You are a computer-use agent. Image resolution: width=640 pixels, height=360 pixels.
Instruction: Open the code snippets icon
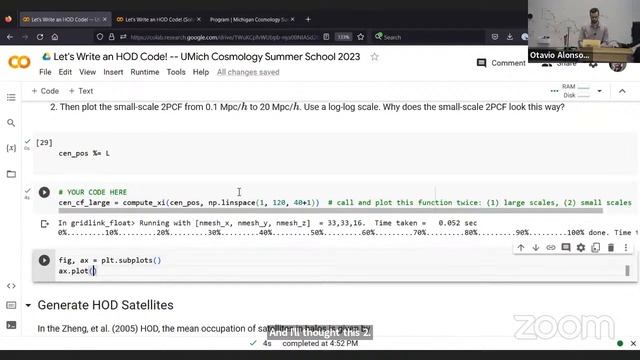pyautogui.click(x=11, y=286)
